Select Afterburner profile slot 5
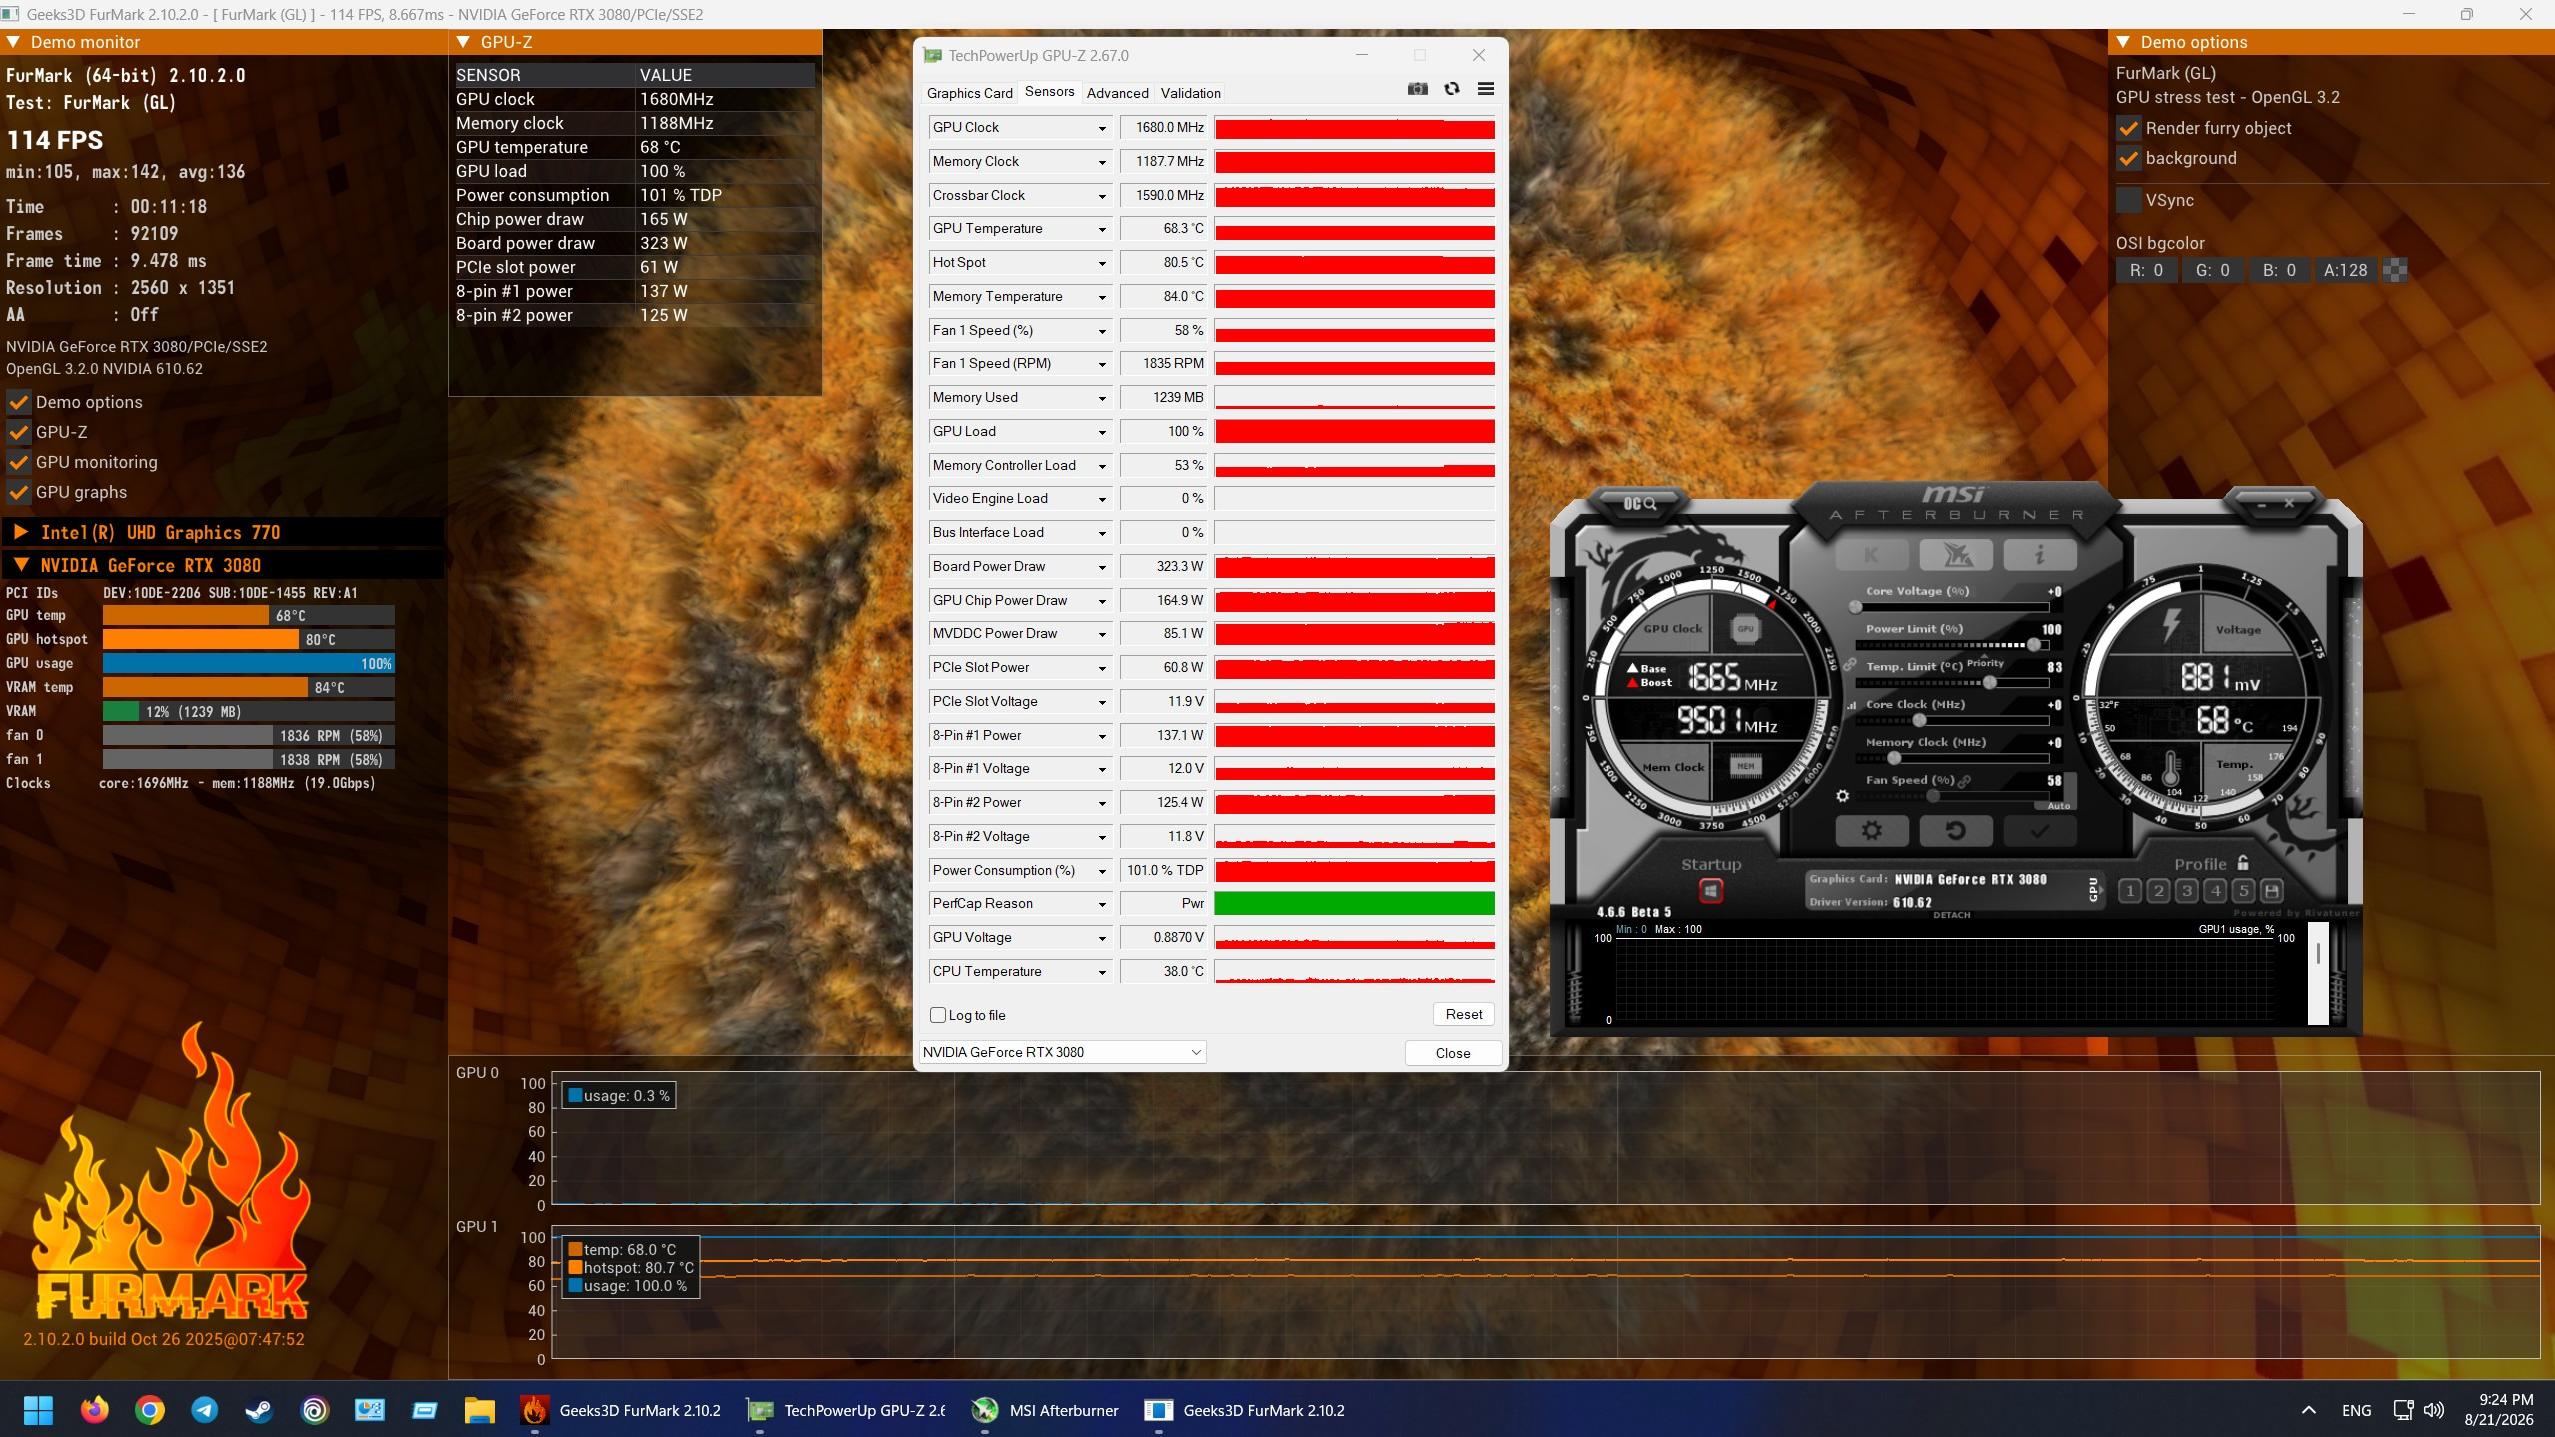The width and height of the screenshot is (2555, 1437). click(2243, 891)
